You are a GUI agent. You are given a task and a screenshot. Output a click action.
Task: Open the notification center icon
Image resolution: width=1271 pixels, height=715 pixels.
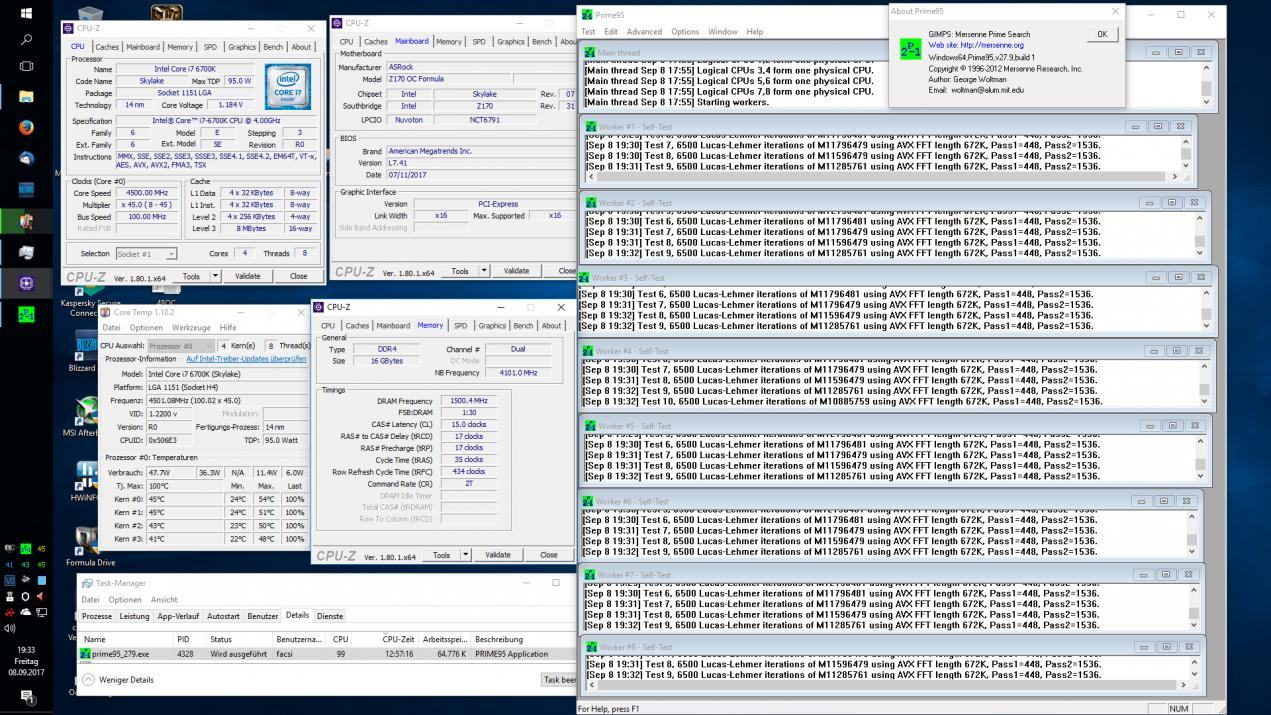27,699
